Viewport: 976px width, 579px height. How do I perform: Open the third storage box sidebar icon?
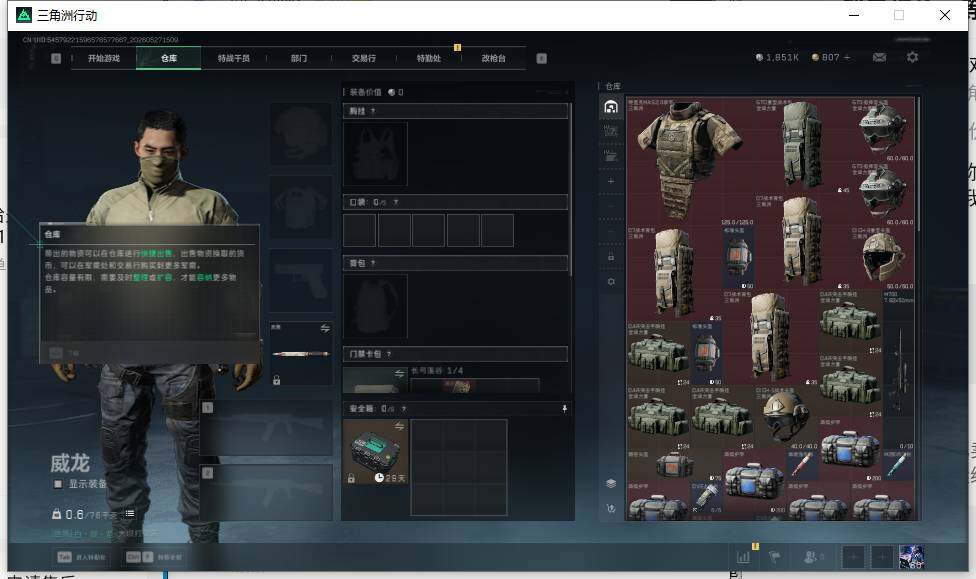(611, 156)
